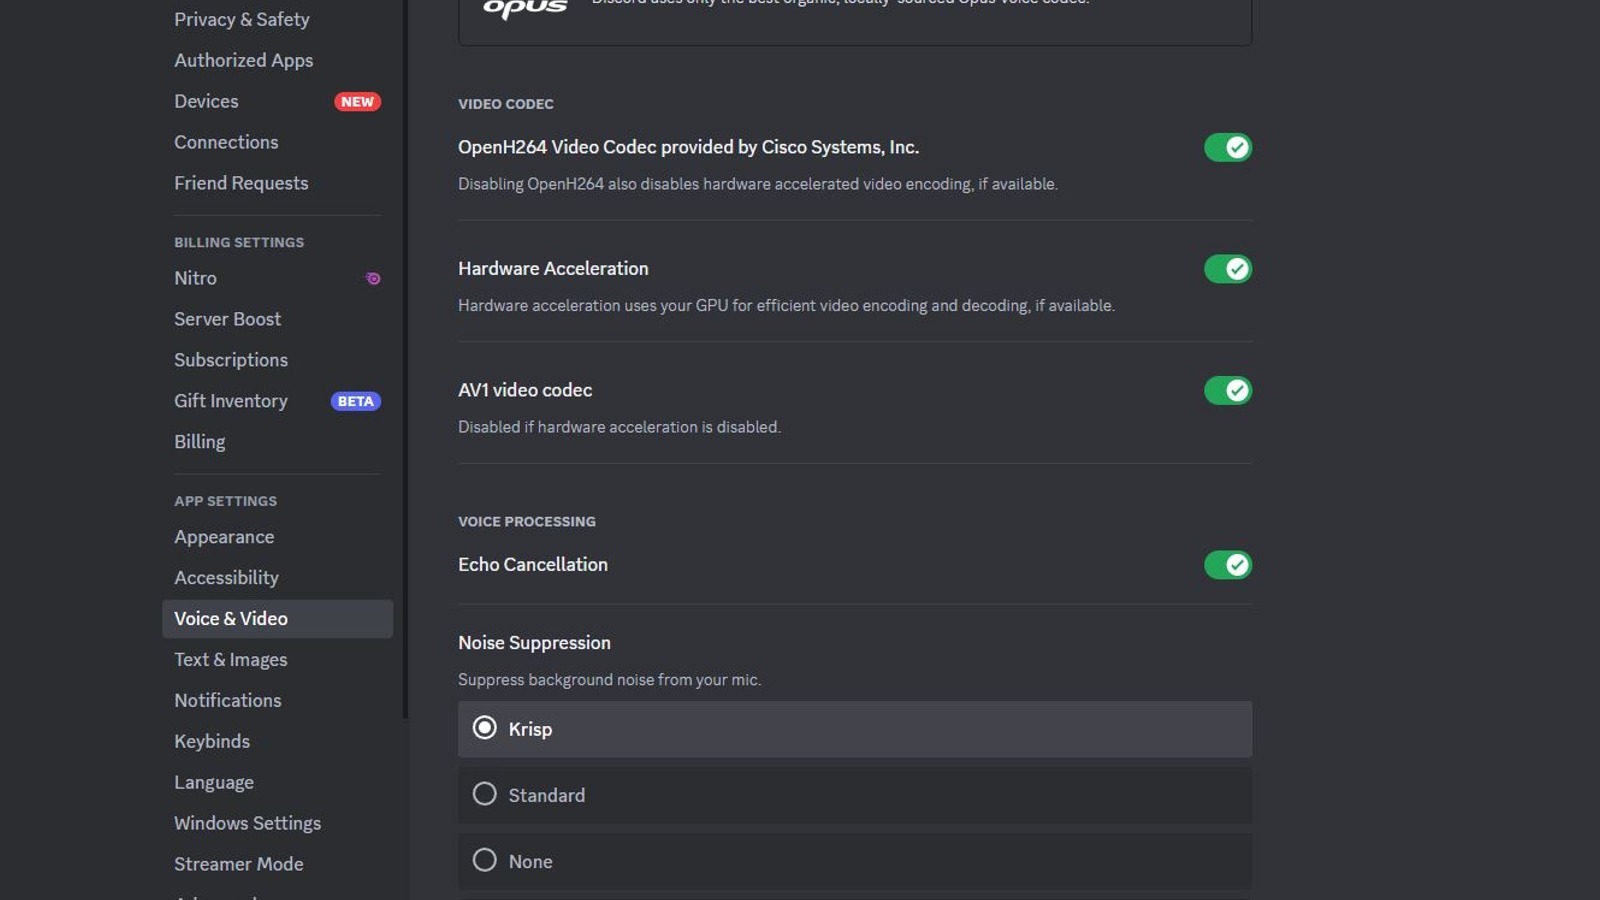The width and height of the screenshot is (1600, 900).
Task: Open Streamer Mode settings
Action: (x=238, y=863)
